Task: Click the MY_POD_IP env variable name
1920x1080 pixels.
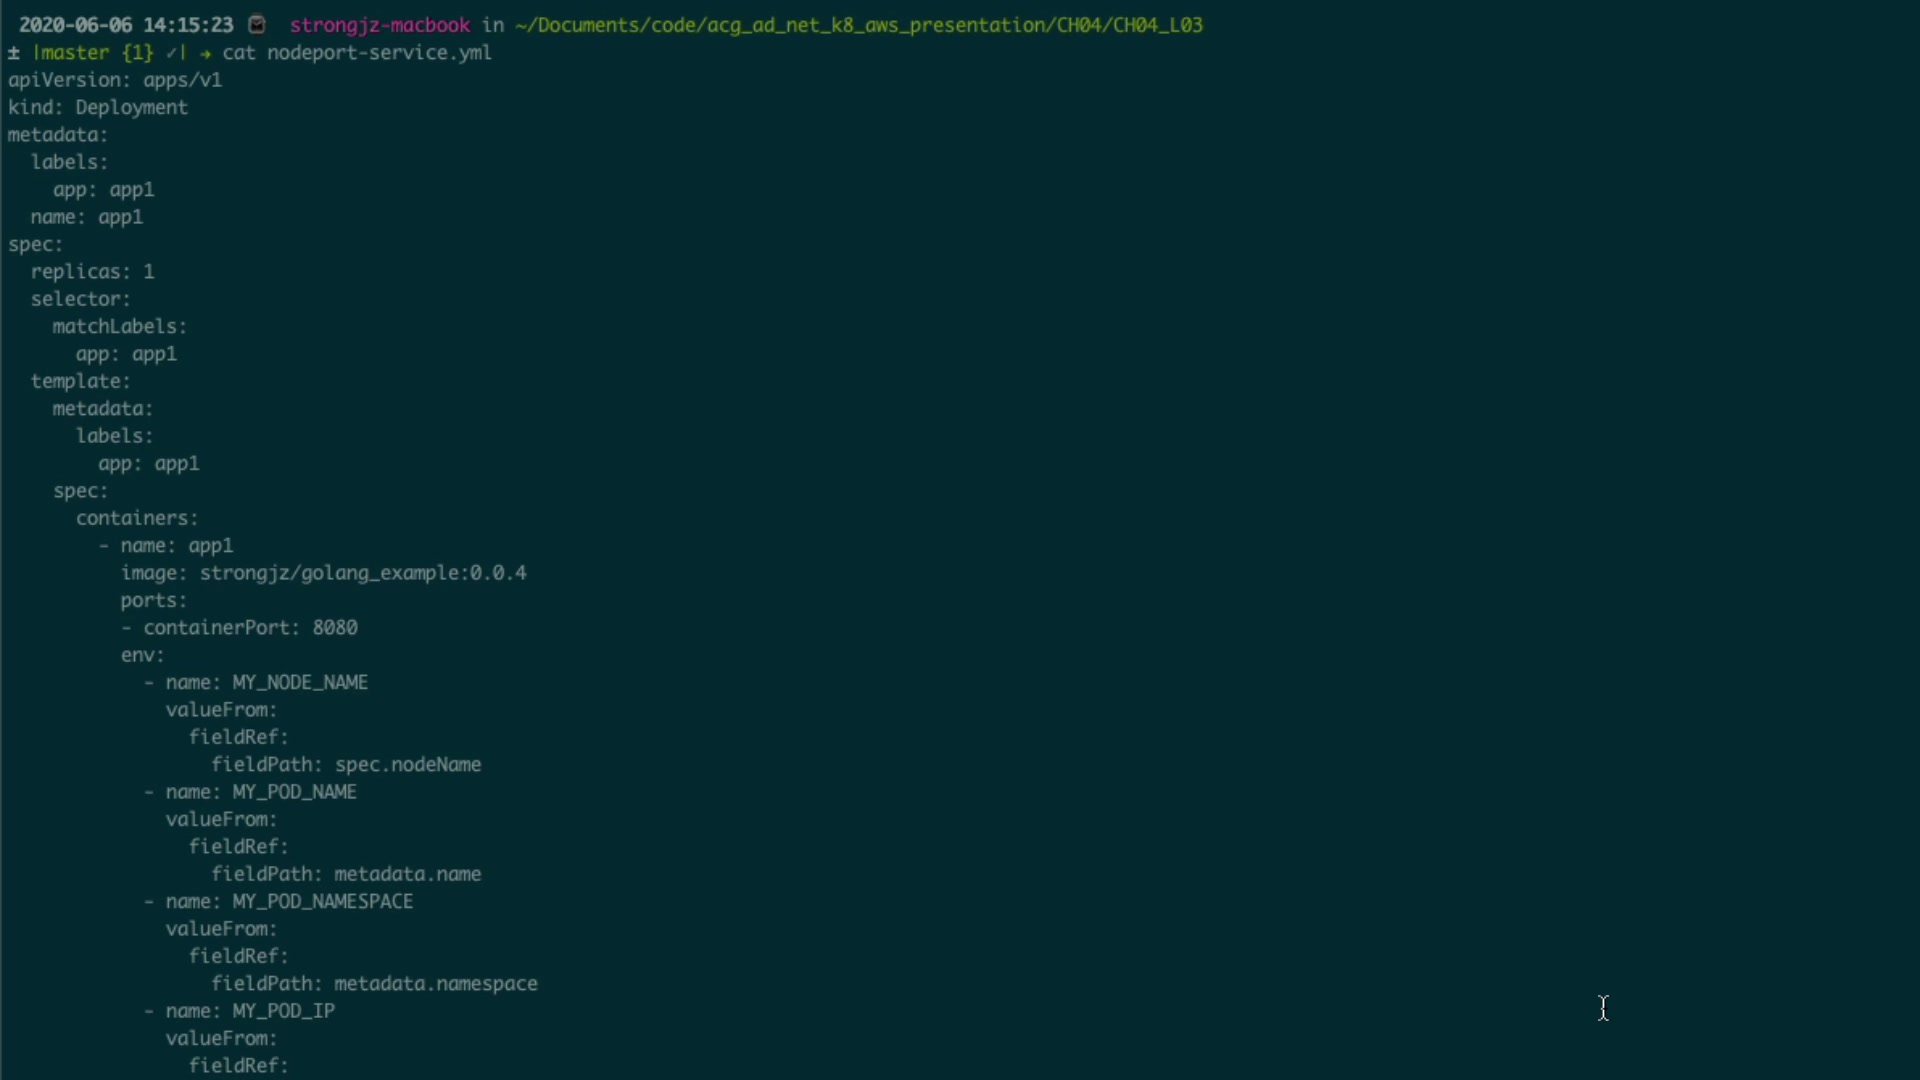Action: point(283,1011)
